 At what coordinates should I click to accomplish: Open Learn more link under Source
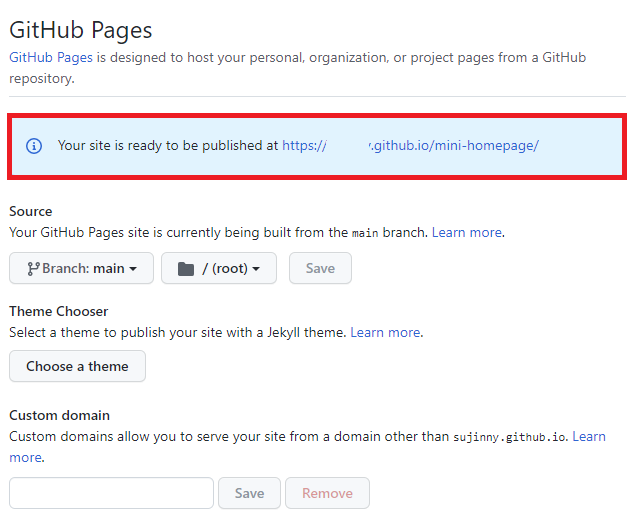467,233
